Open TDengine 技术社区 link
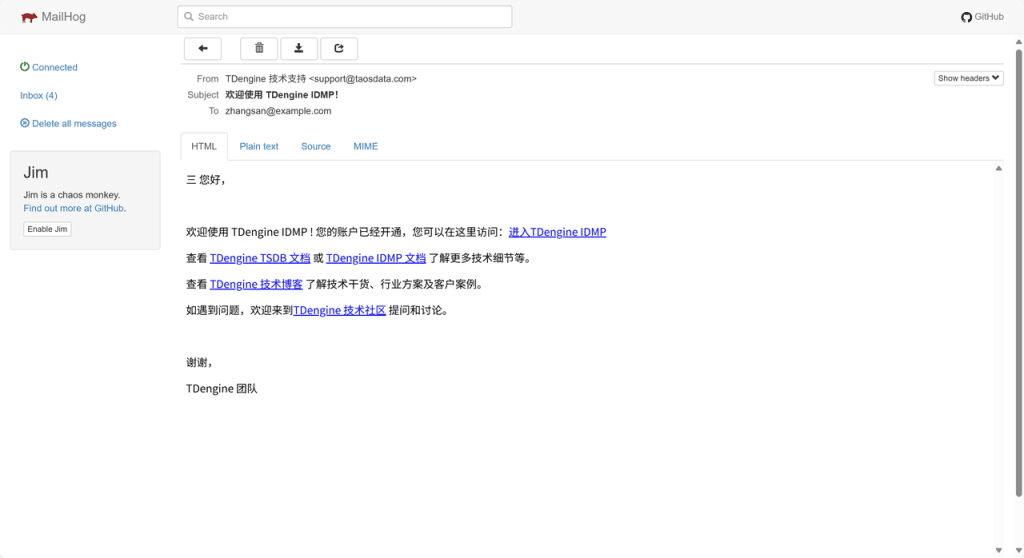Screen dimensions: 1024x558 click(340, 310)
